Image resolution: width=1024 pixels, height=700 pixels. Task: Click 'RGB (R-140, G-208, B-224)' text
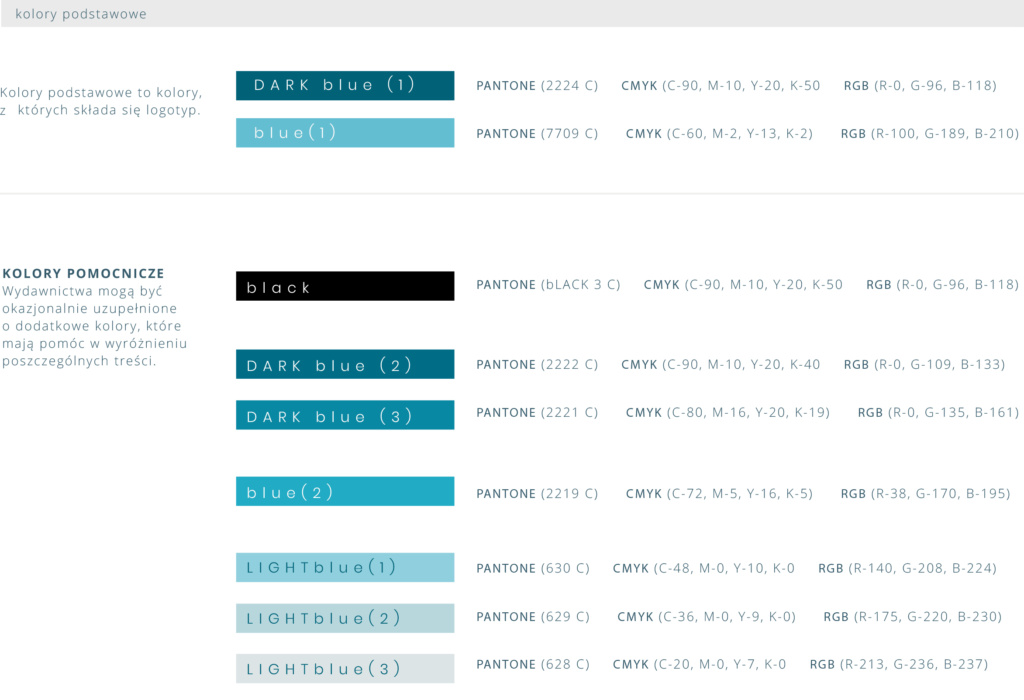pos(908,568)
